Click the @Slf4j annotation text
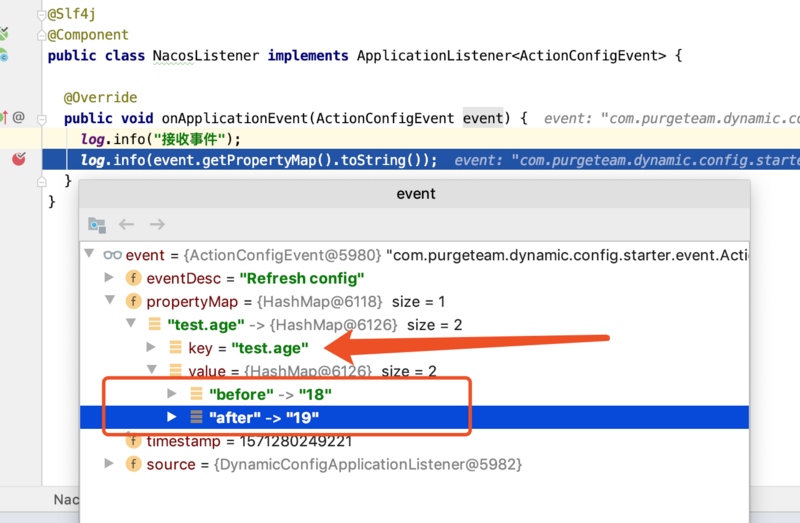 [x=71, y=14]
